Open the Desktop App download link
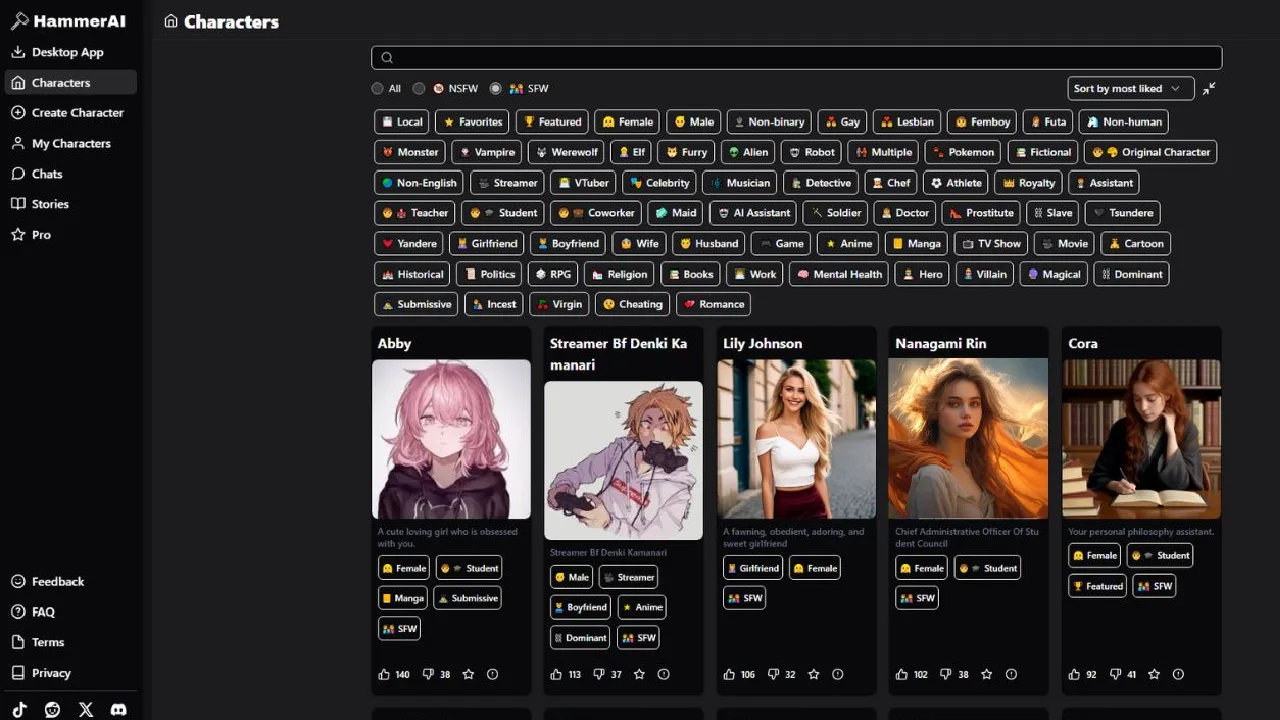The height and width of the screenshot is (720, 1280). tap(67, 52)
